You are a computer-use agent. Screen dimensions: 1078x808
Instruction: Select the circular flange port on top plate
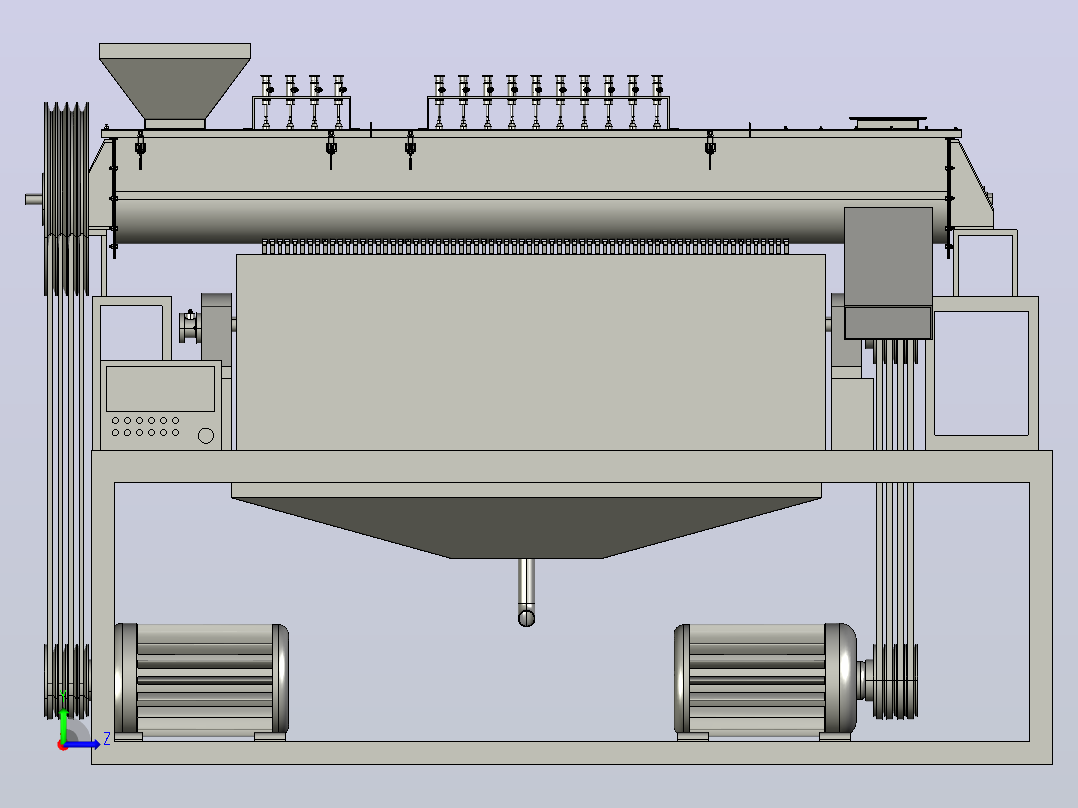click(x=888, y=123)
